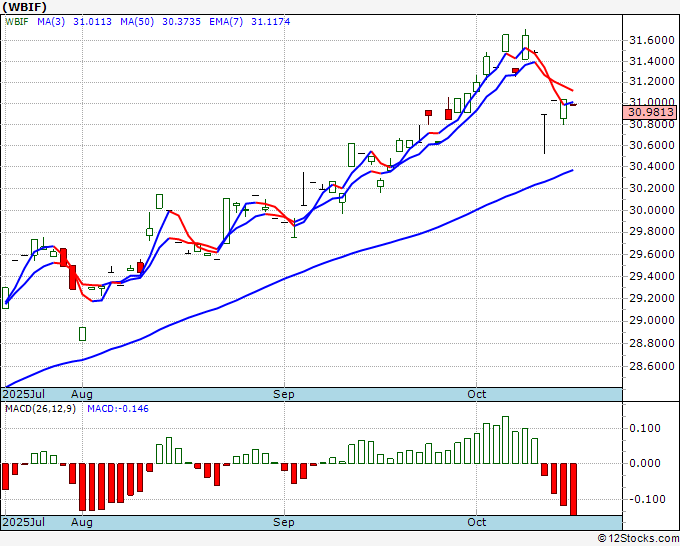This screenshot has height=546, width=680.
Task: Click the 2025Jul label on MACD axis
Action: tap(23, 522)
